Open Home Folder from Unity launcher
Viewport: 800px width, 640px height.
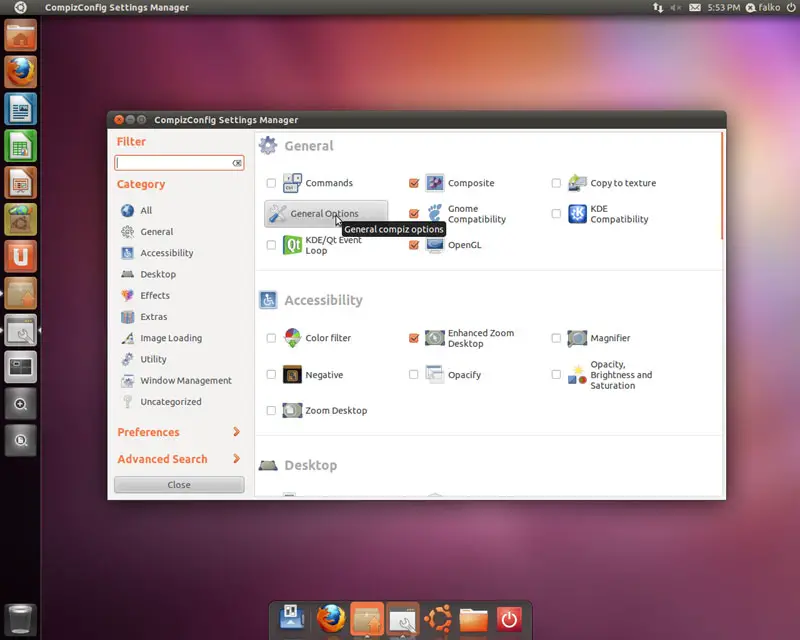coord(20,35)
